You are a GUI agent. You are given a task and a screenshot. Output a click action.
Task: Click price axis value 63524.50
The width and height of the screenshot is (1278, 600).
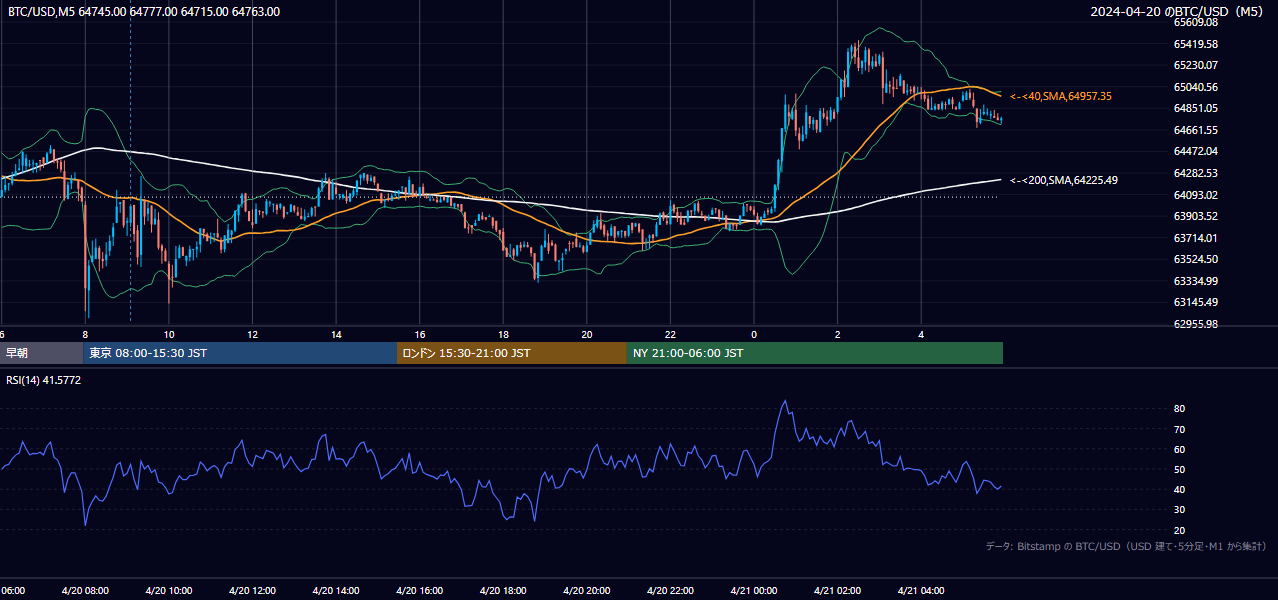pyautogui.click(x=1195, y=259)
